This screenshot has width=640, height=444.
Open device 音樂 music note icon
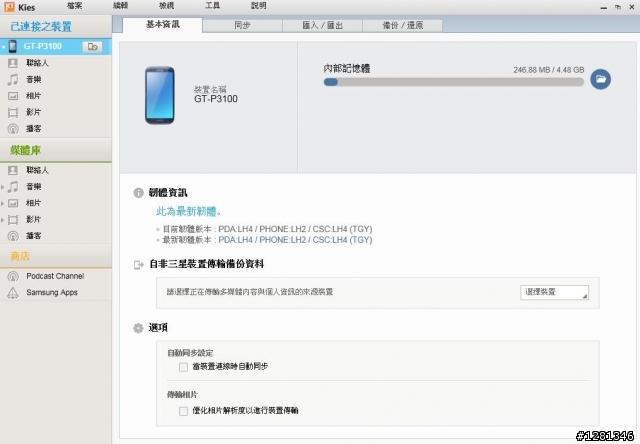[x=13, y=80]
